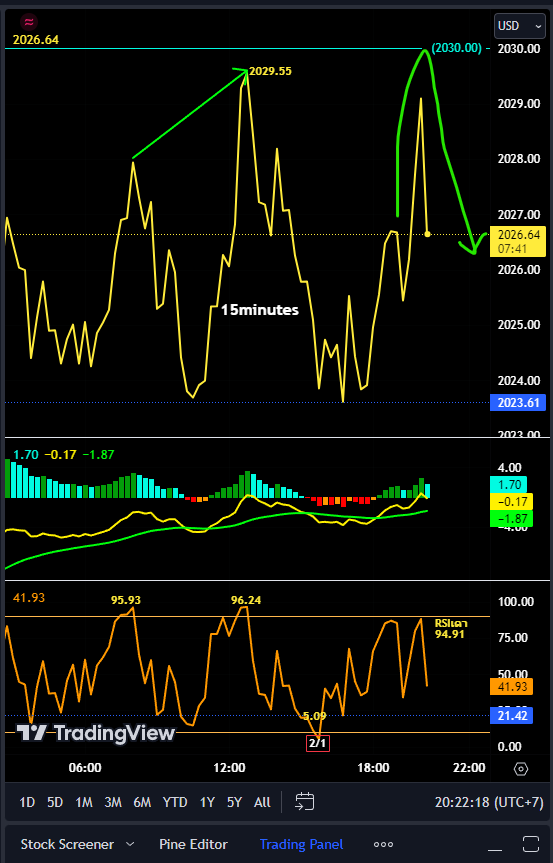Click the 96.24 RSI peak label
This screenshot has width=553, height=863.
click(246, 600)
